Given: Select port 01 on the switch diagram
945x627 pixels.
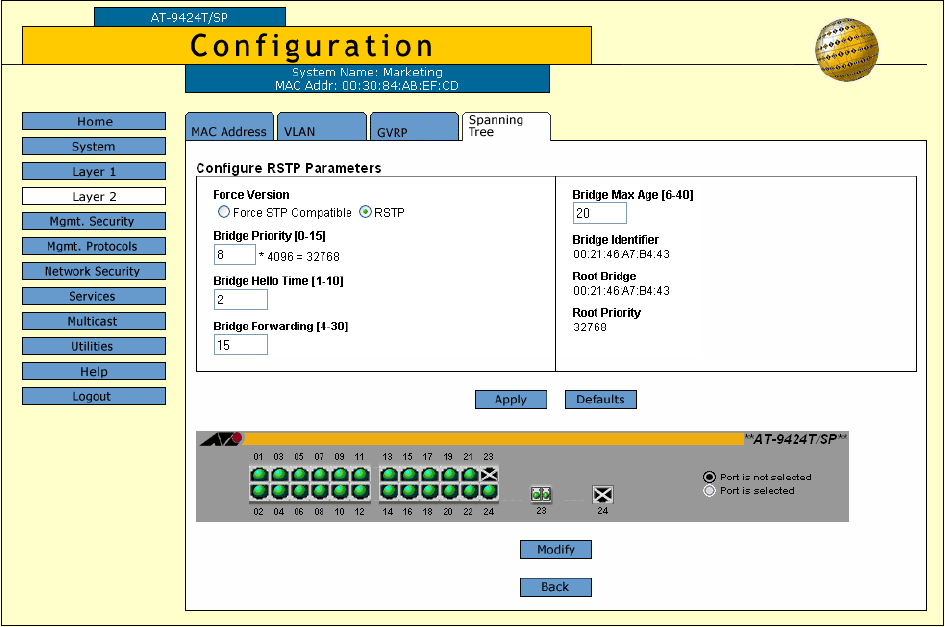Looking at the screenshot, I should (x=259, y=475).
